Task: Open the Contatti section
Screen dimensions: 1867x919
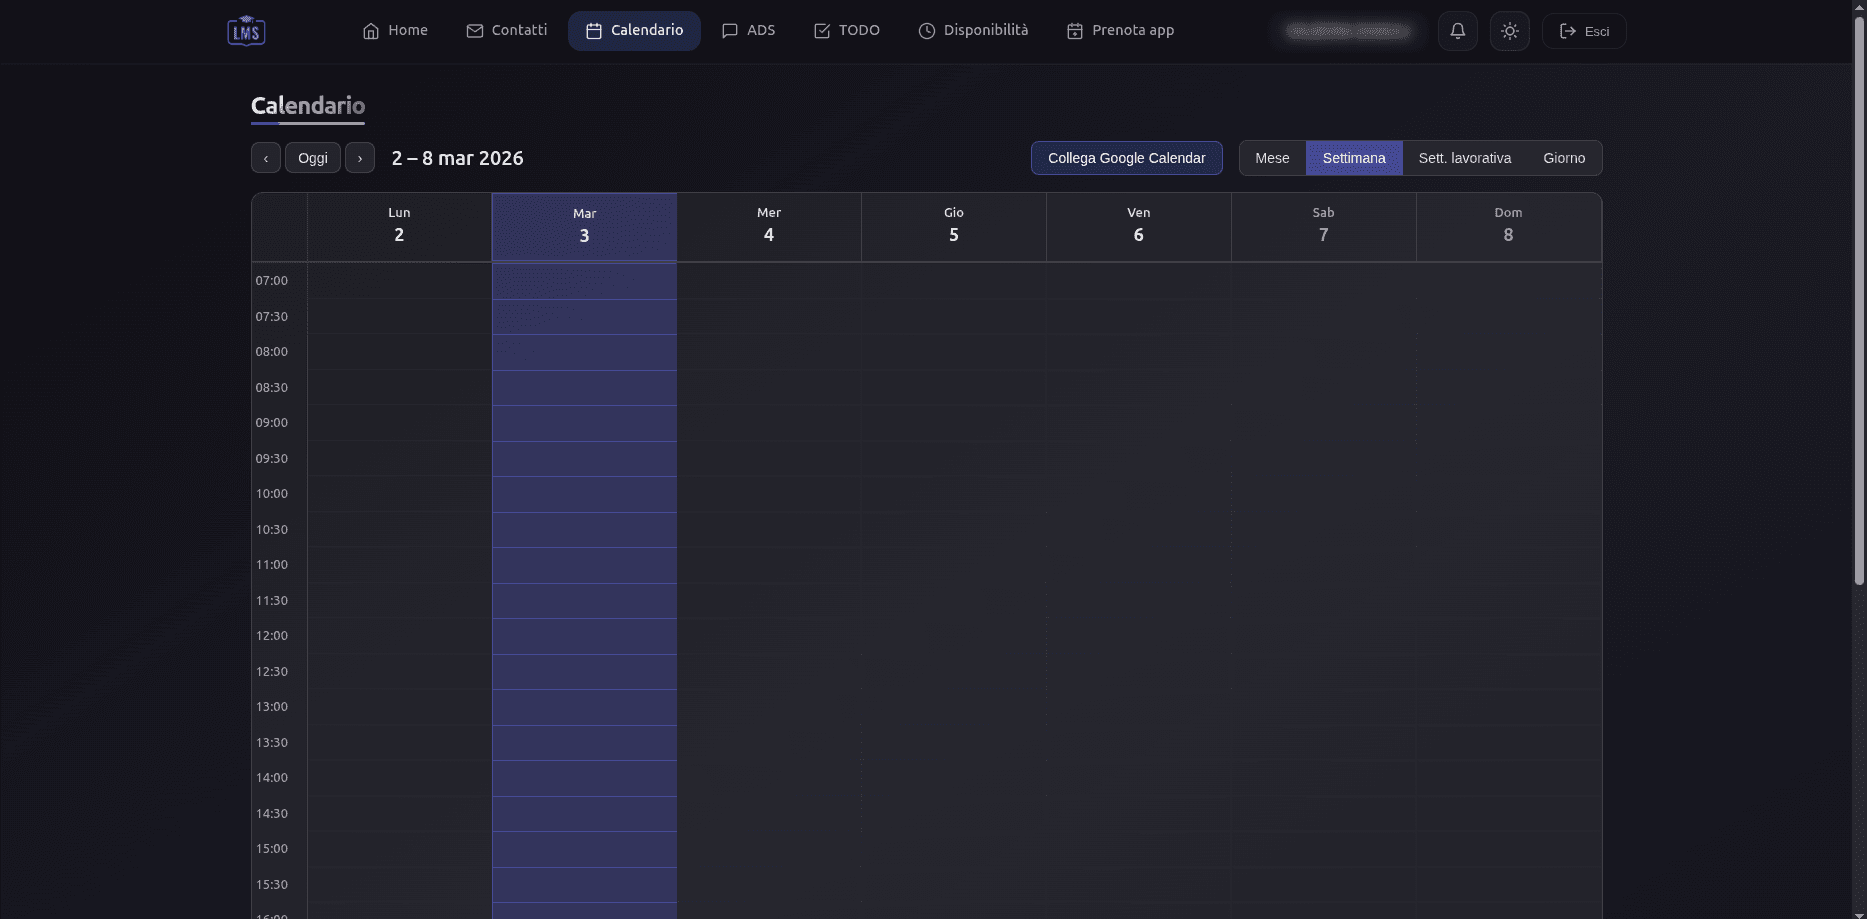Action: pos(507,31)
